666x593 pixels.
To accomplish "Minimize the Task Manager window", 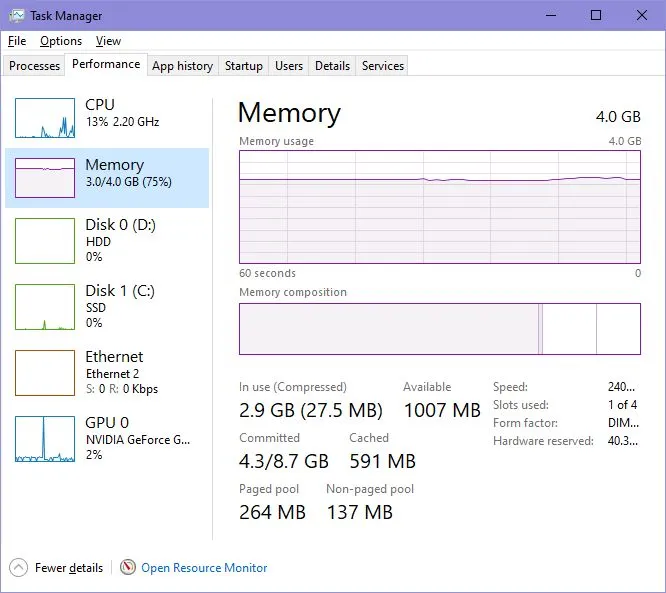I will pos(551,15).
